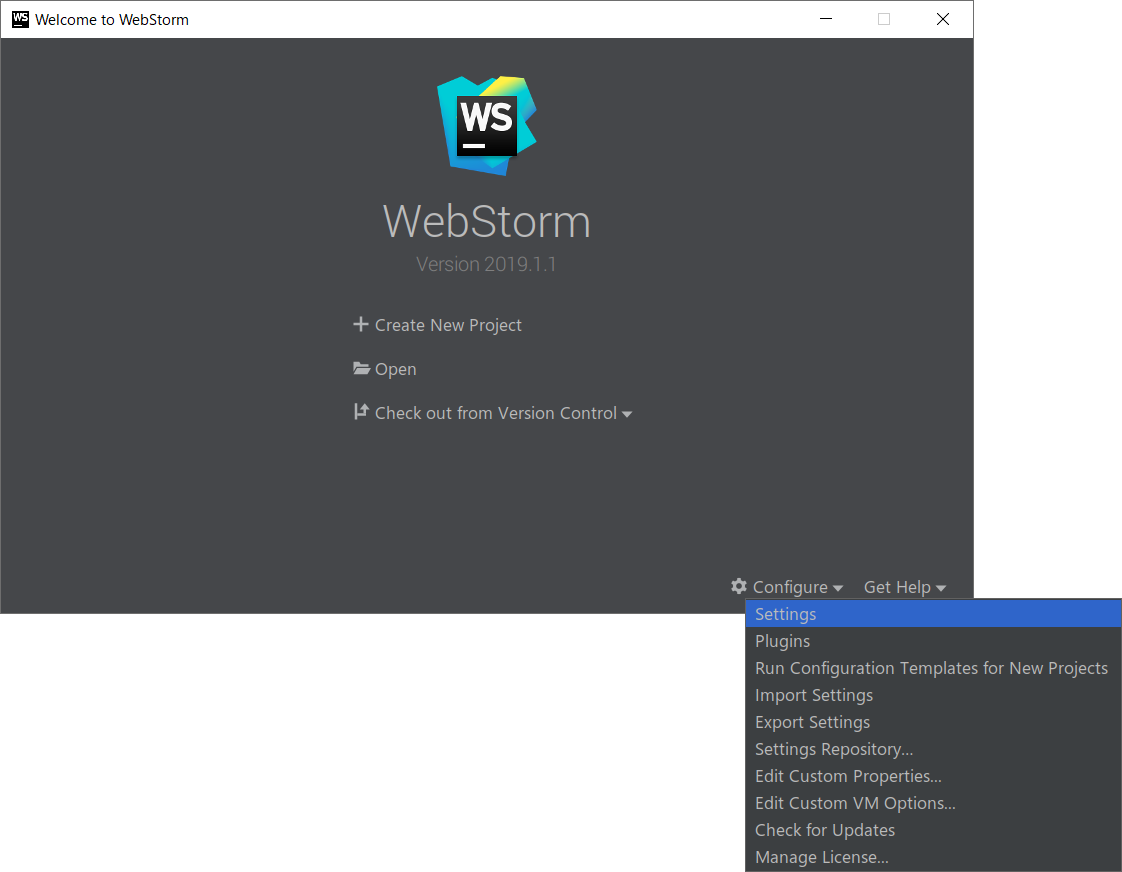Create a new project
The image size is (1122, 872).
448,325
